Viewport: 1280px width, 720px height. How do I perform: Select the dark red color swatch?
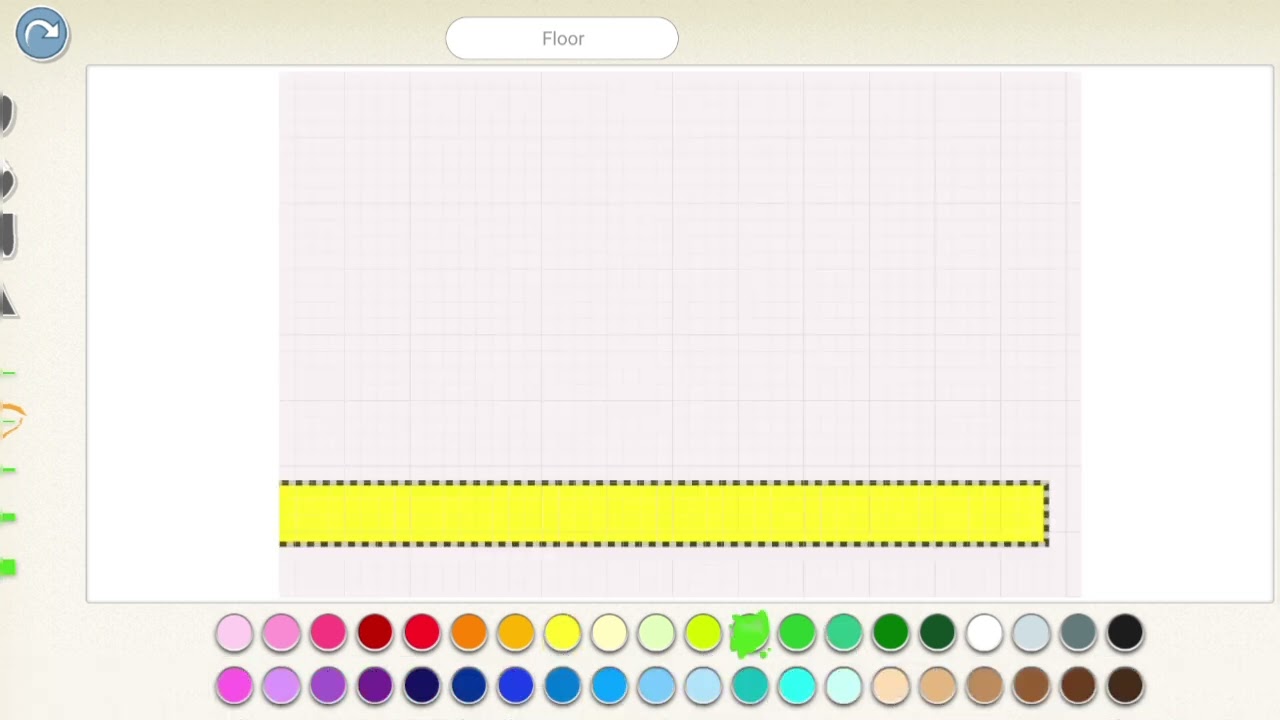(x=375, y=633)
